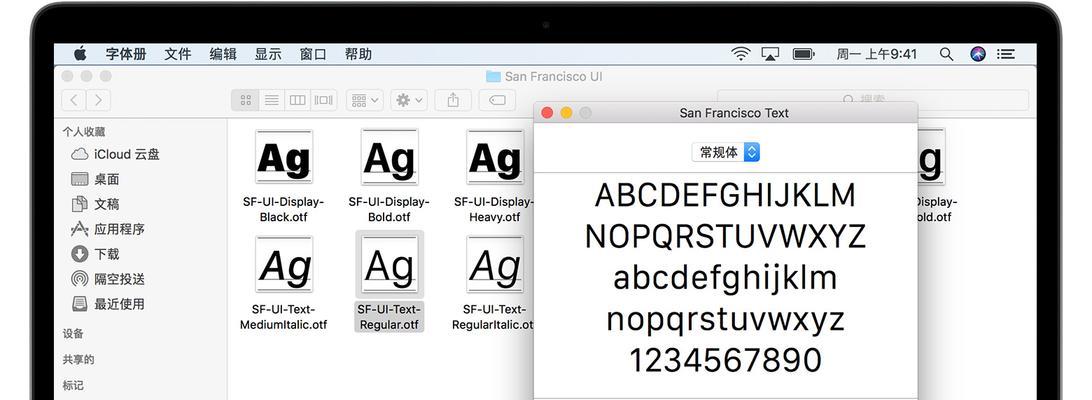This screenshot has width=1092, height=400.
Task: Open the gear action menu
Action: (x=409, y=100)
